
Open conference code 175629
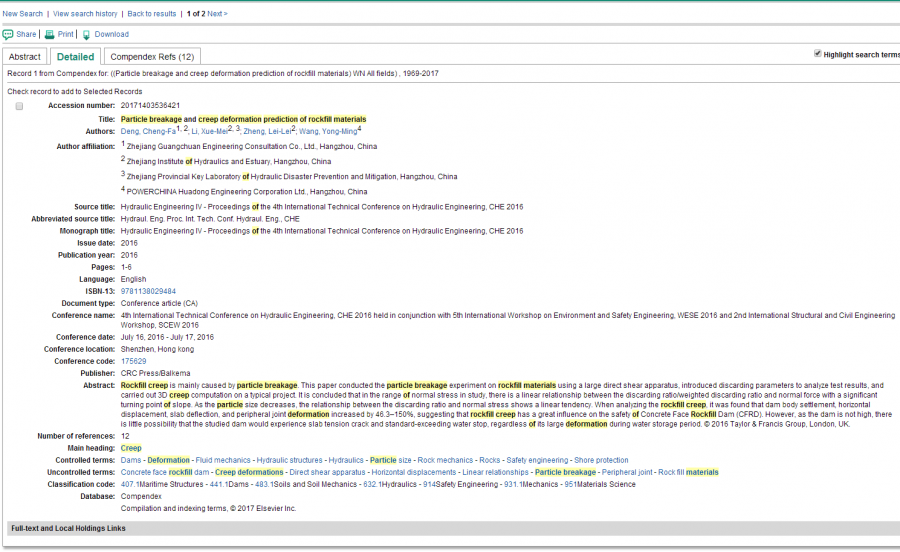pyautogui.click(x=133, y=361)
